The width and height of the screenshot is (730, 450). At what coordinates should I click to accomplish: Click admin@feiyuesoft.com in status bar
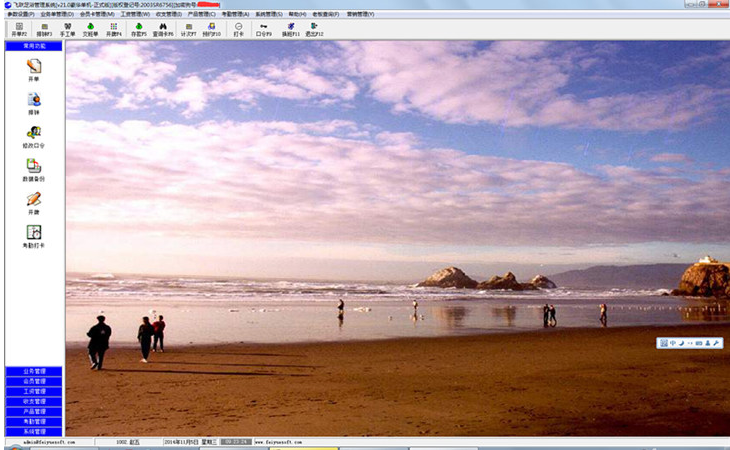(49, 442)
